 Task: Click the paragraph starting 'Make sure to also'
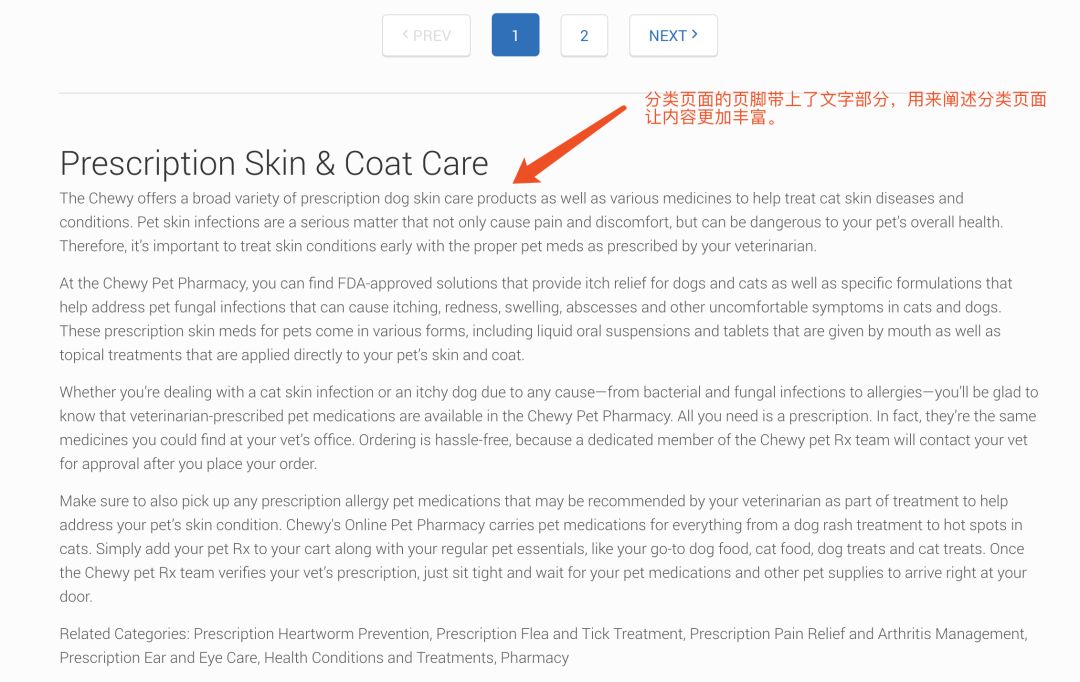(x=543, y=548)
